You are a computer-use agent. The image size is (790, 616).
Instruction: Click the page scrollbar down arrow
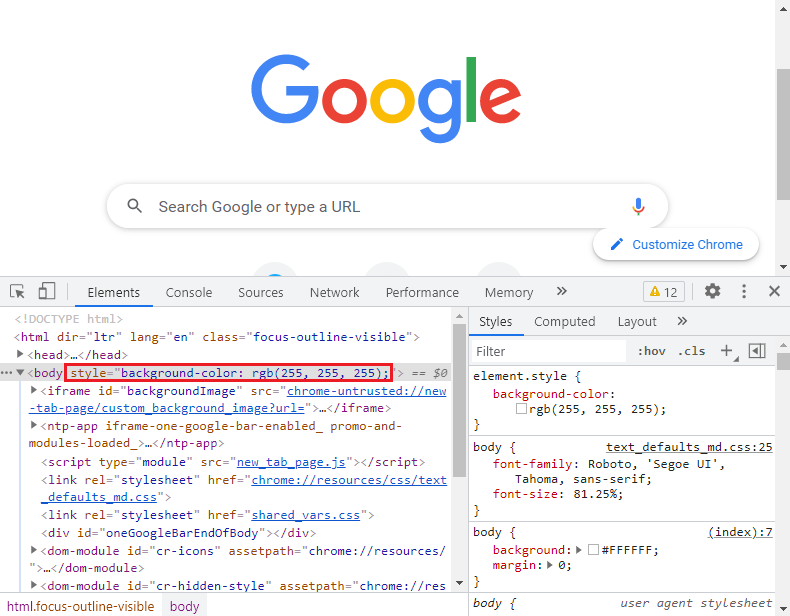pyautogui.click(x=782, y=267)
